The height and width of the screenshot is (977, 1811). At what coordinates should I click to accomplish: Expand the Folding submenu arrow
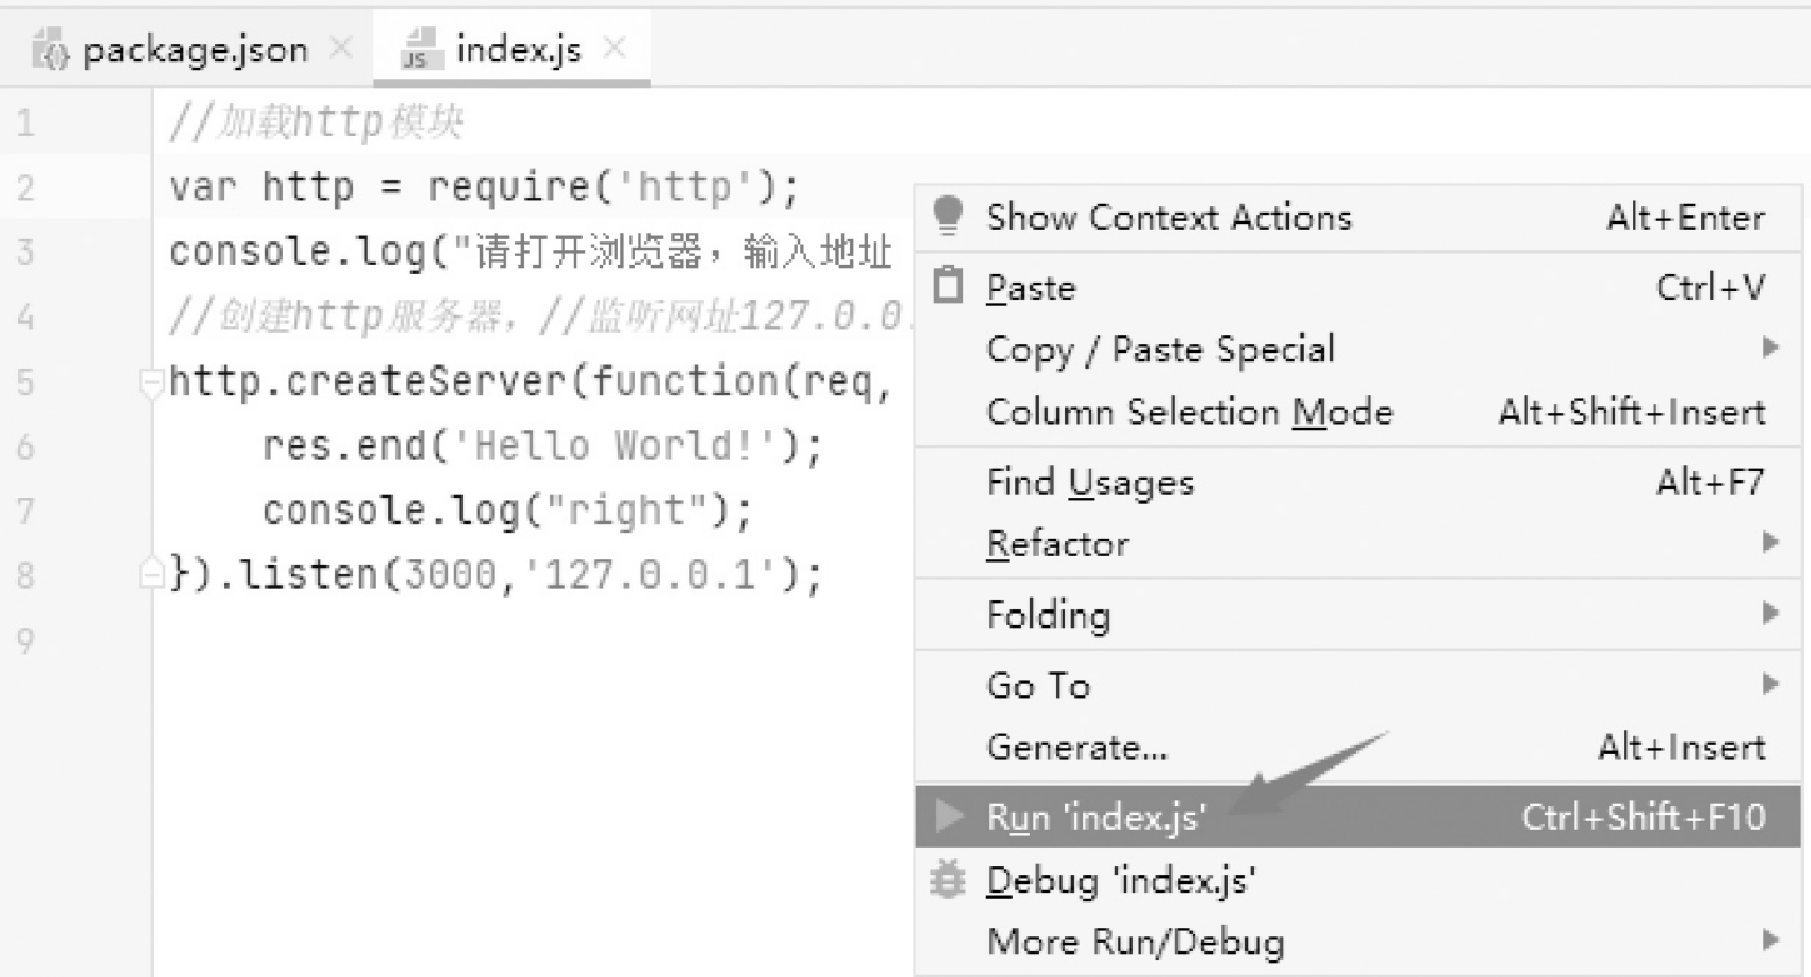(x=1770, y=612)
